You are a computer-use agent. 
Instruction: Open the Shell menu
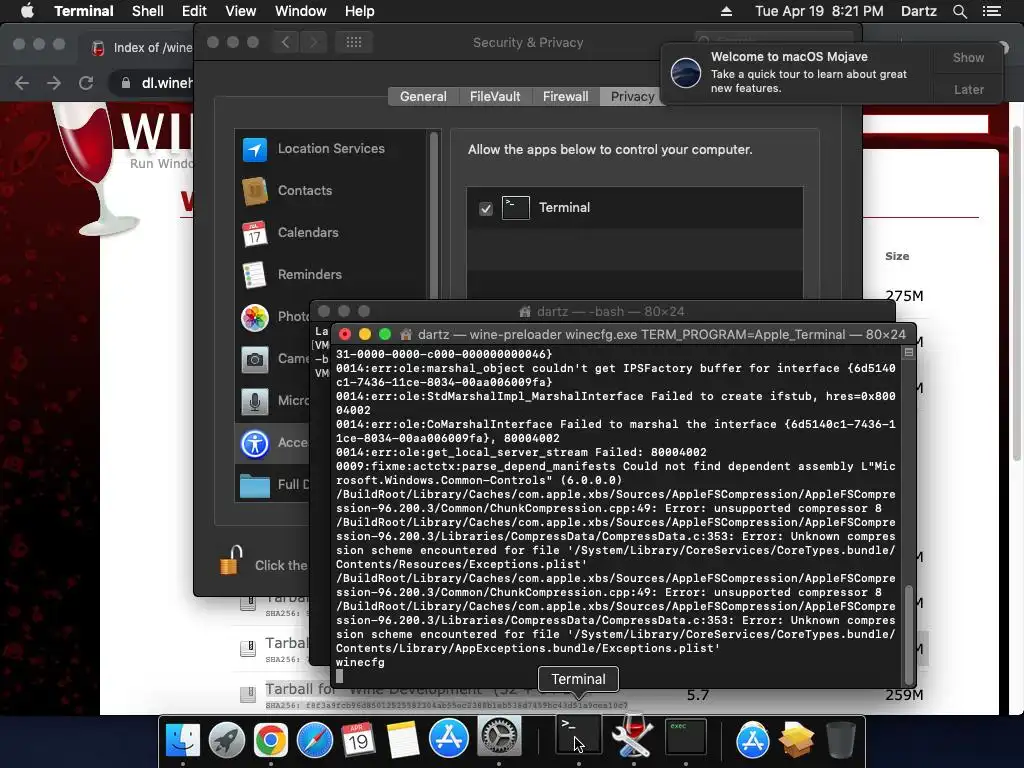click(148, 11)
